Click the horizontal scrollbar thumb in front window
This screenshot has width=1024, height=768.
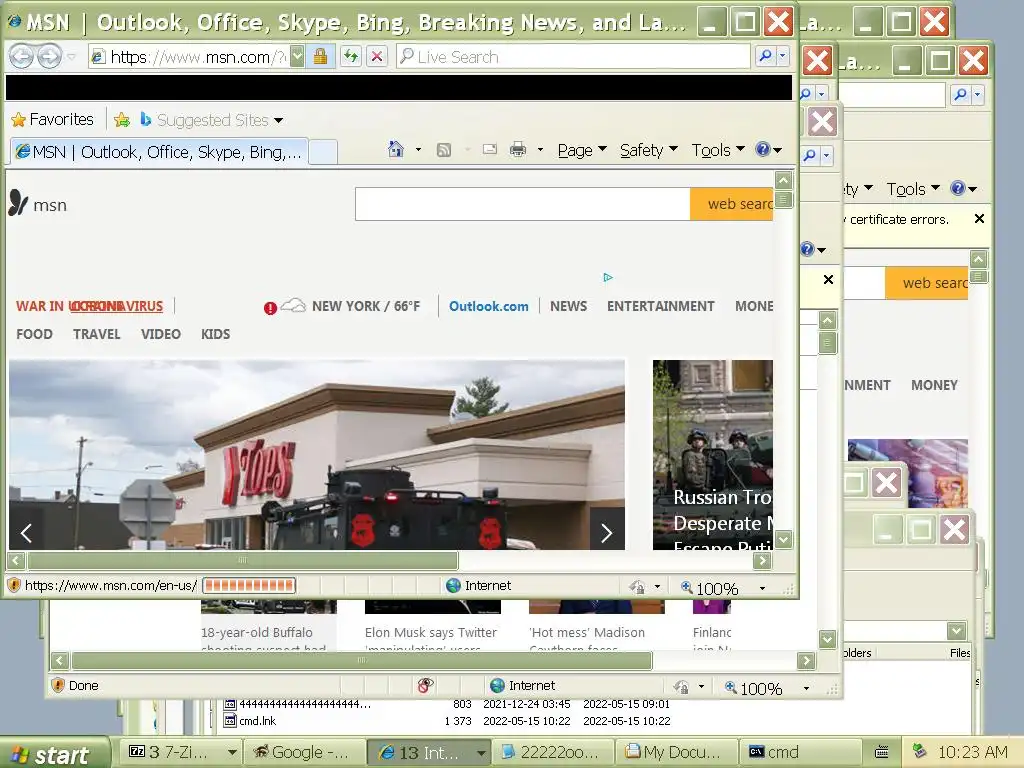(243, 560)
